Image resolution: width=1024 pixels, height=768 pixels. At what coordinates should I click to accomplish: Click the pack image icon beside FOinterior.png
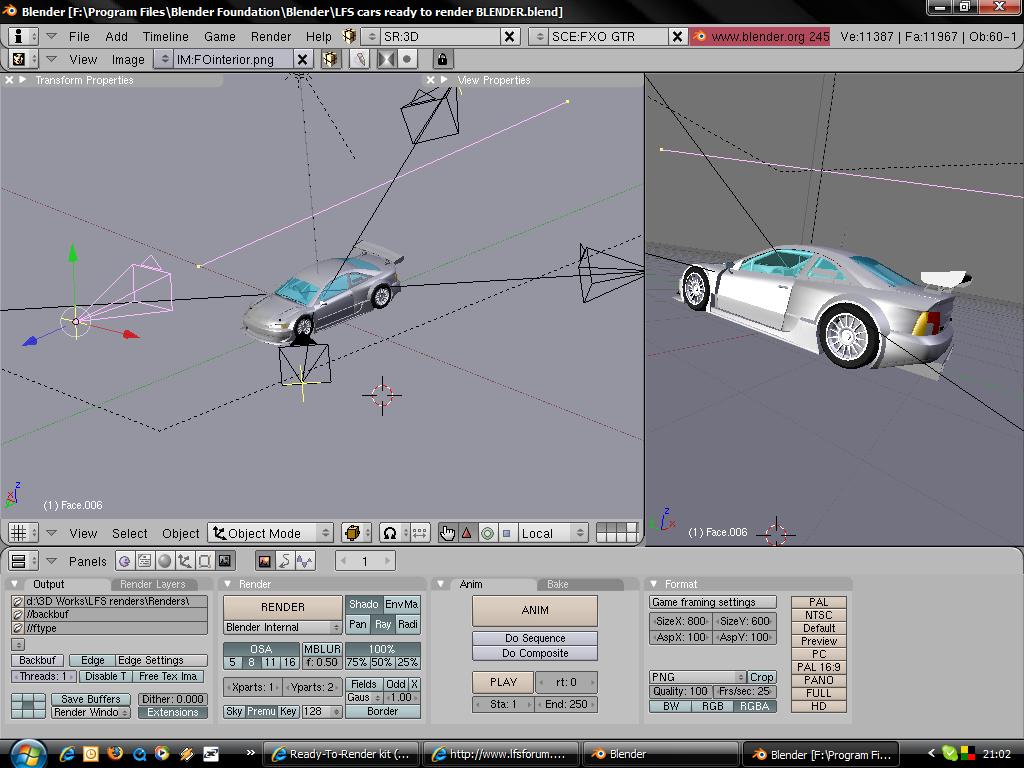point(330,59)
